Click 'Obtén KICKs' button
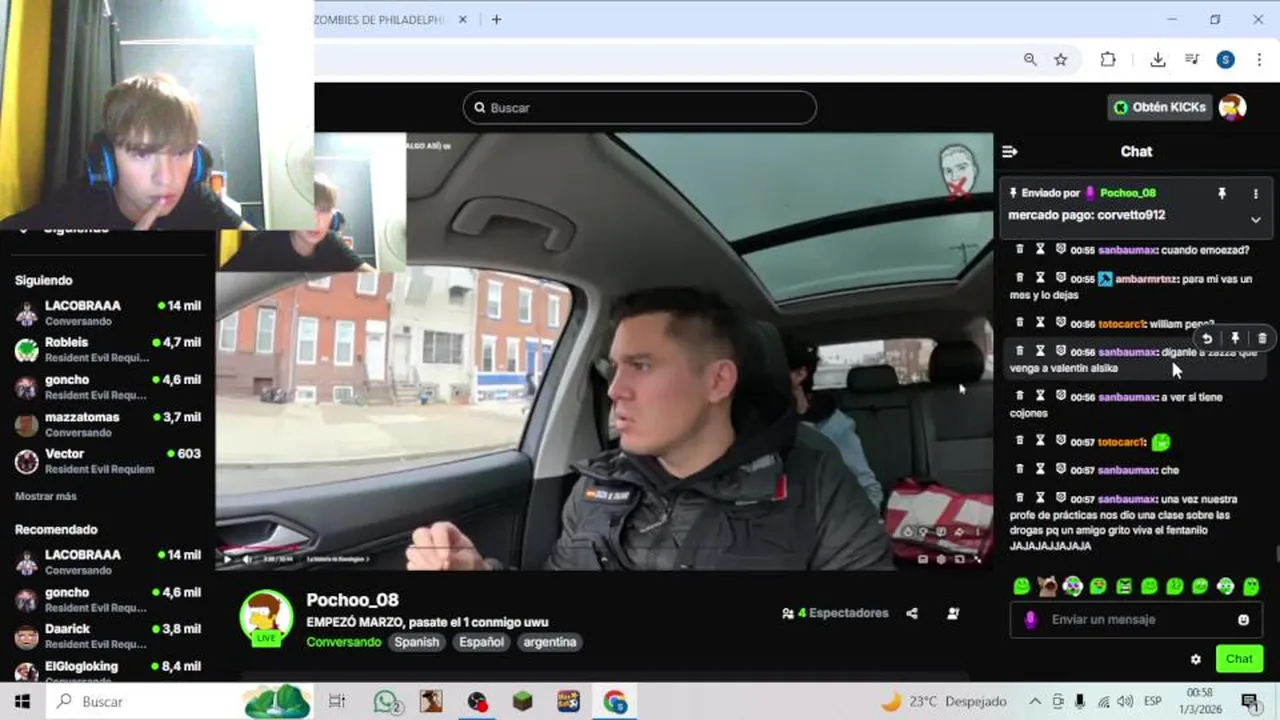The width and height of the screenshot is (1280, 720). pos(1160,107)
